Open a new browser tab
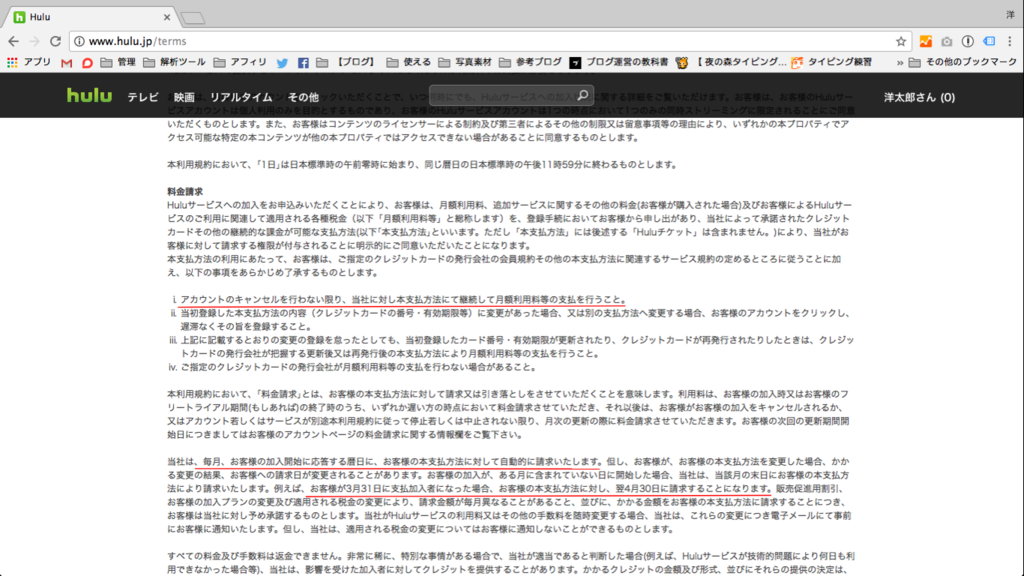Viewport: 1024px width, 576px height. (193, 18)
